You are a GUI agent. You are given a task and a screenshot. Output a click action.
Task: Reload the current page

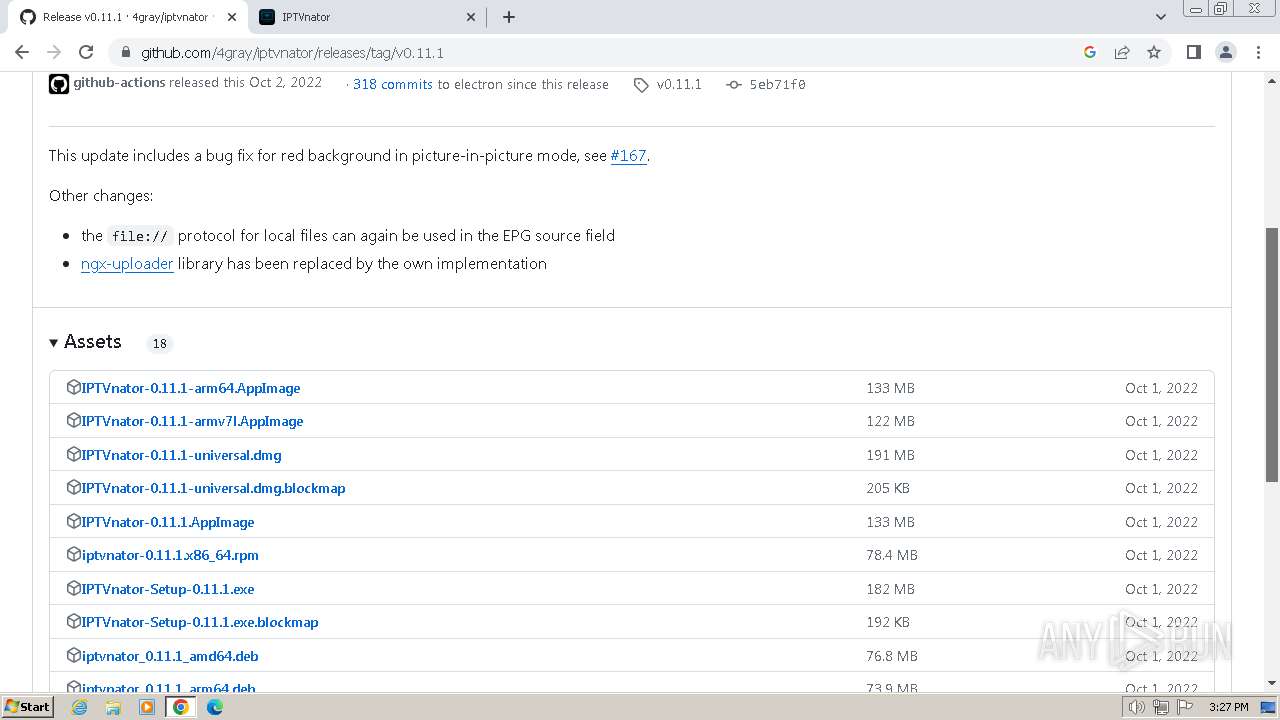click(86, 52)
